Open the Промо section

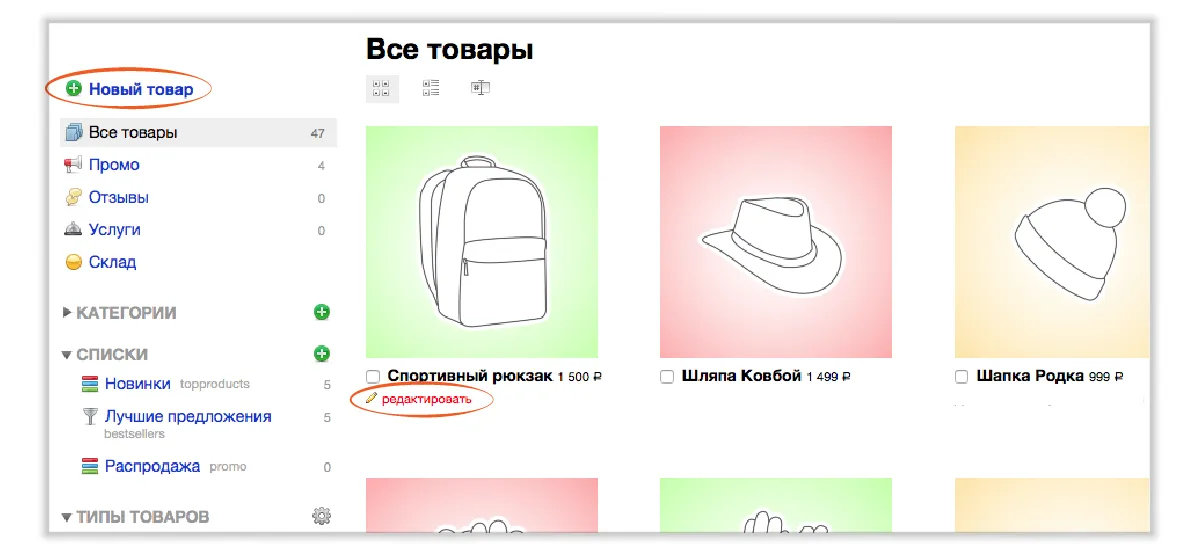pos(114,165)
